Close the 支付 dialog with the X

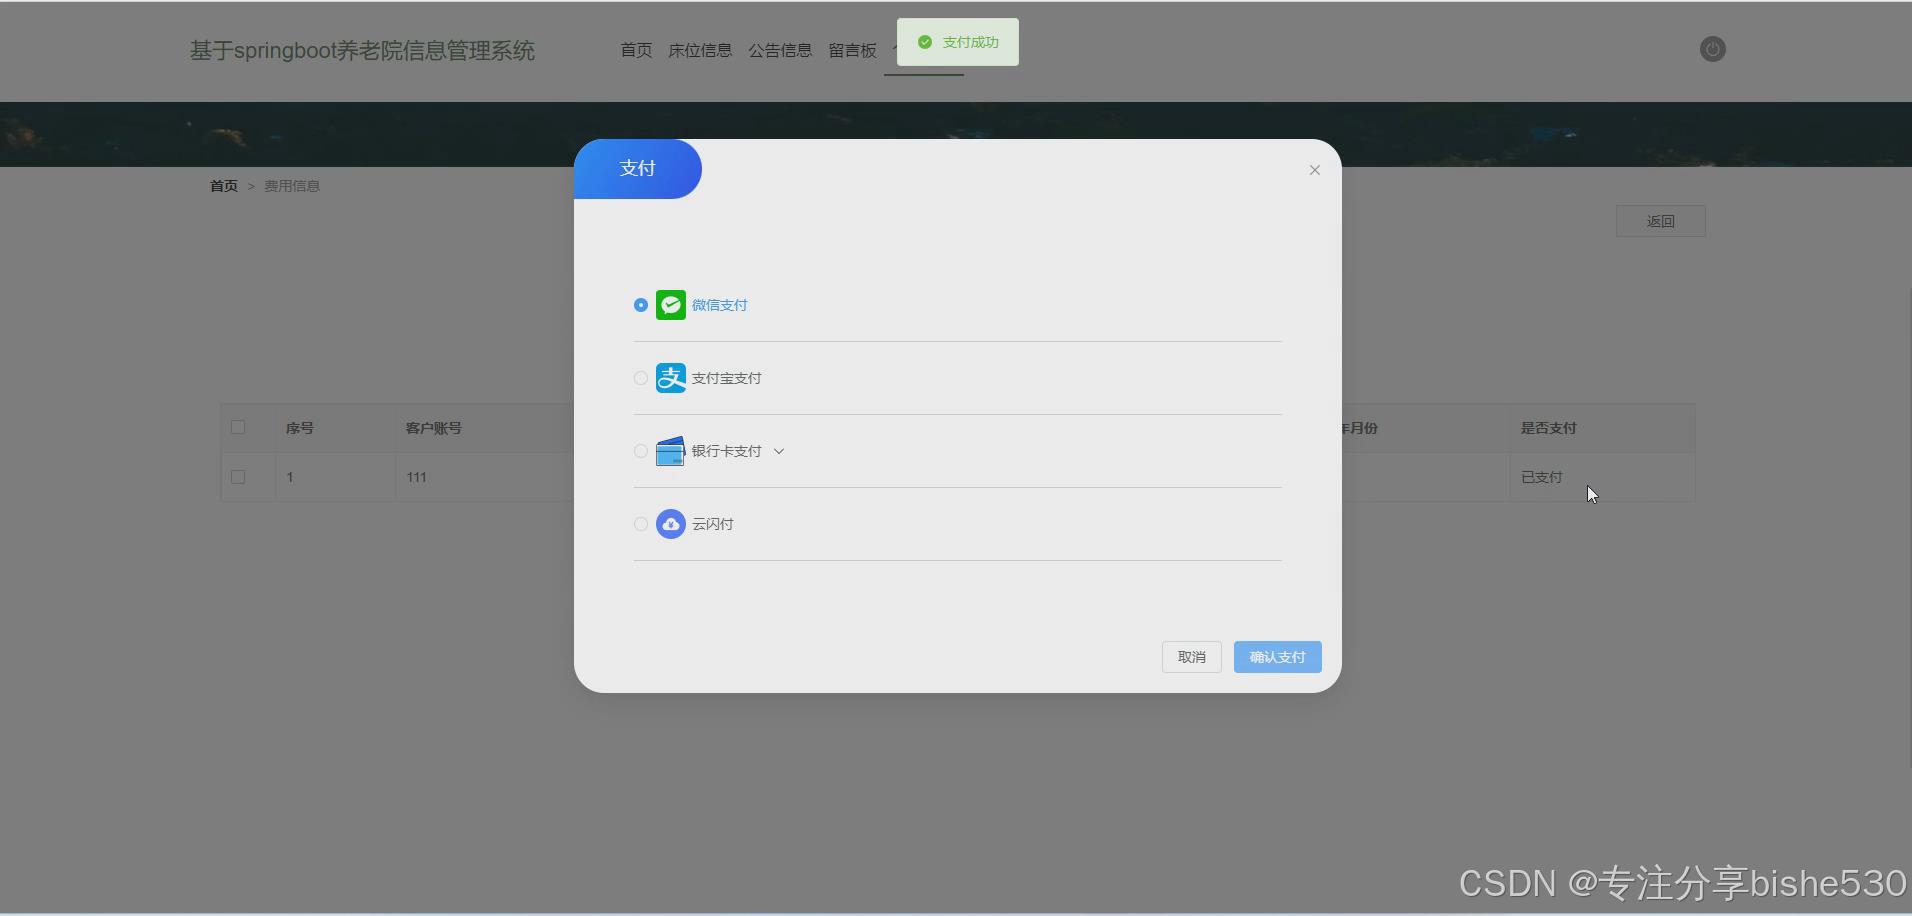click(1315, 170)
